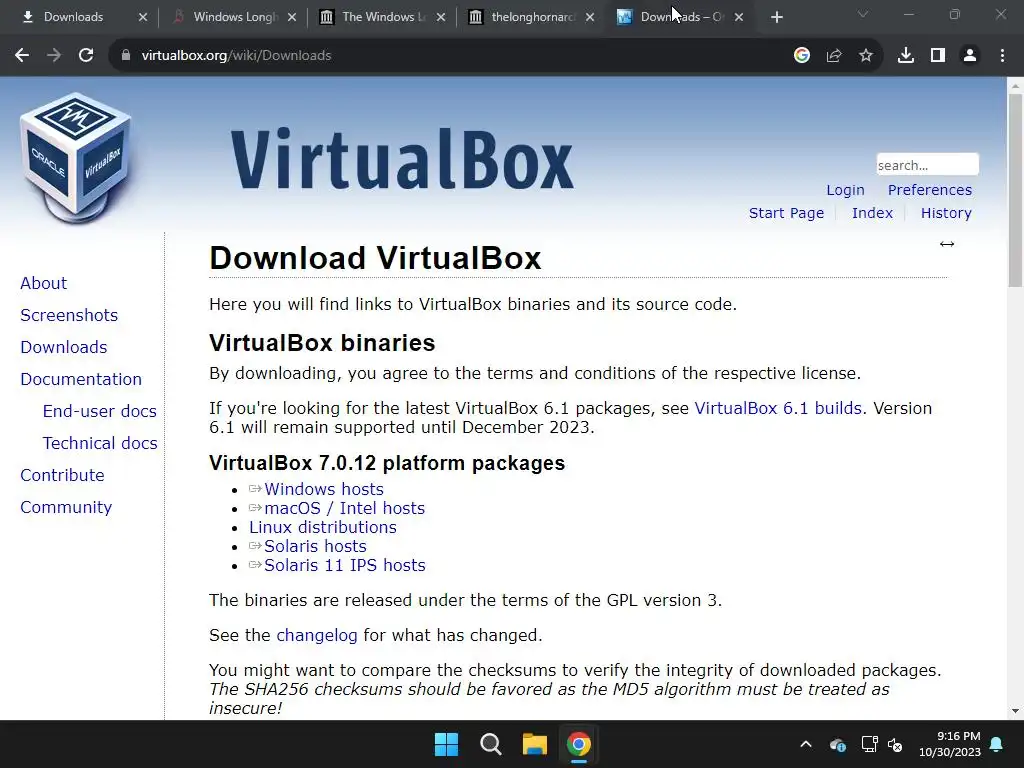Viewport: 1024px width, 768px height.
Task: Toggle wide layout double-arrow icon
Action: (947, 244)
